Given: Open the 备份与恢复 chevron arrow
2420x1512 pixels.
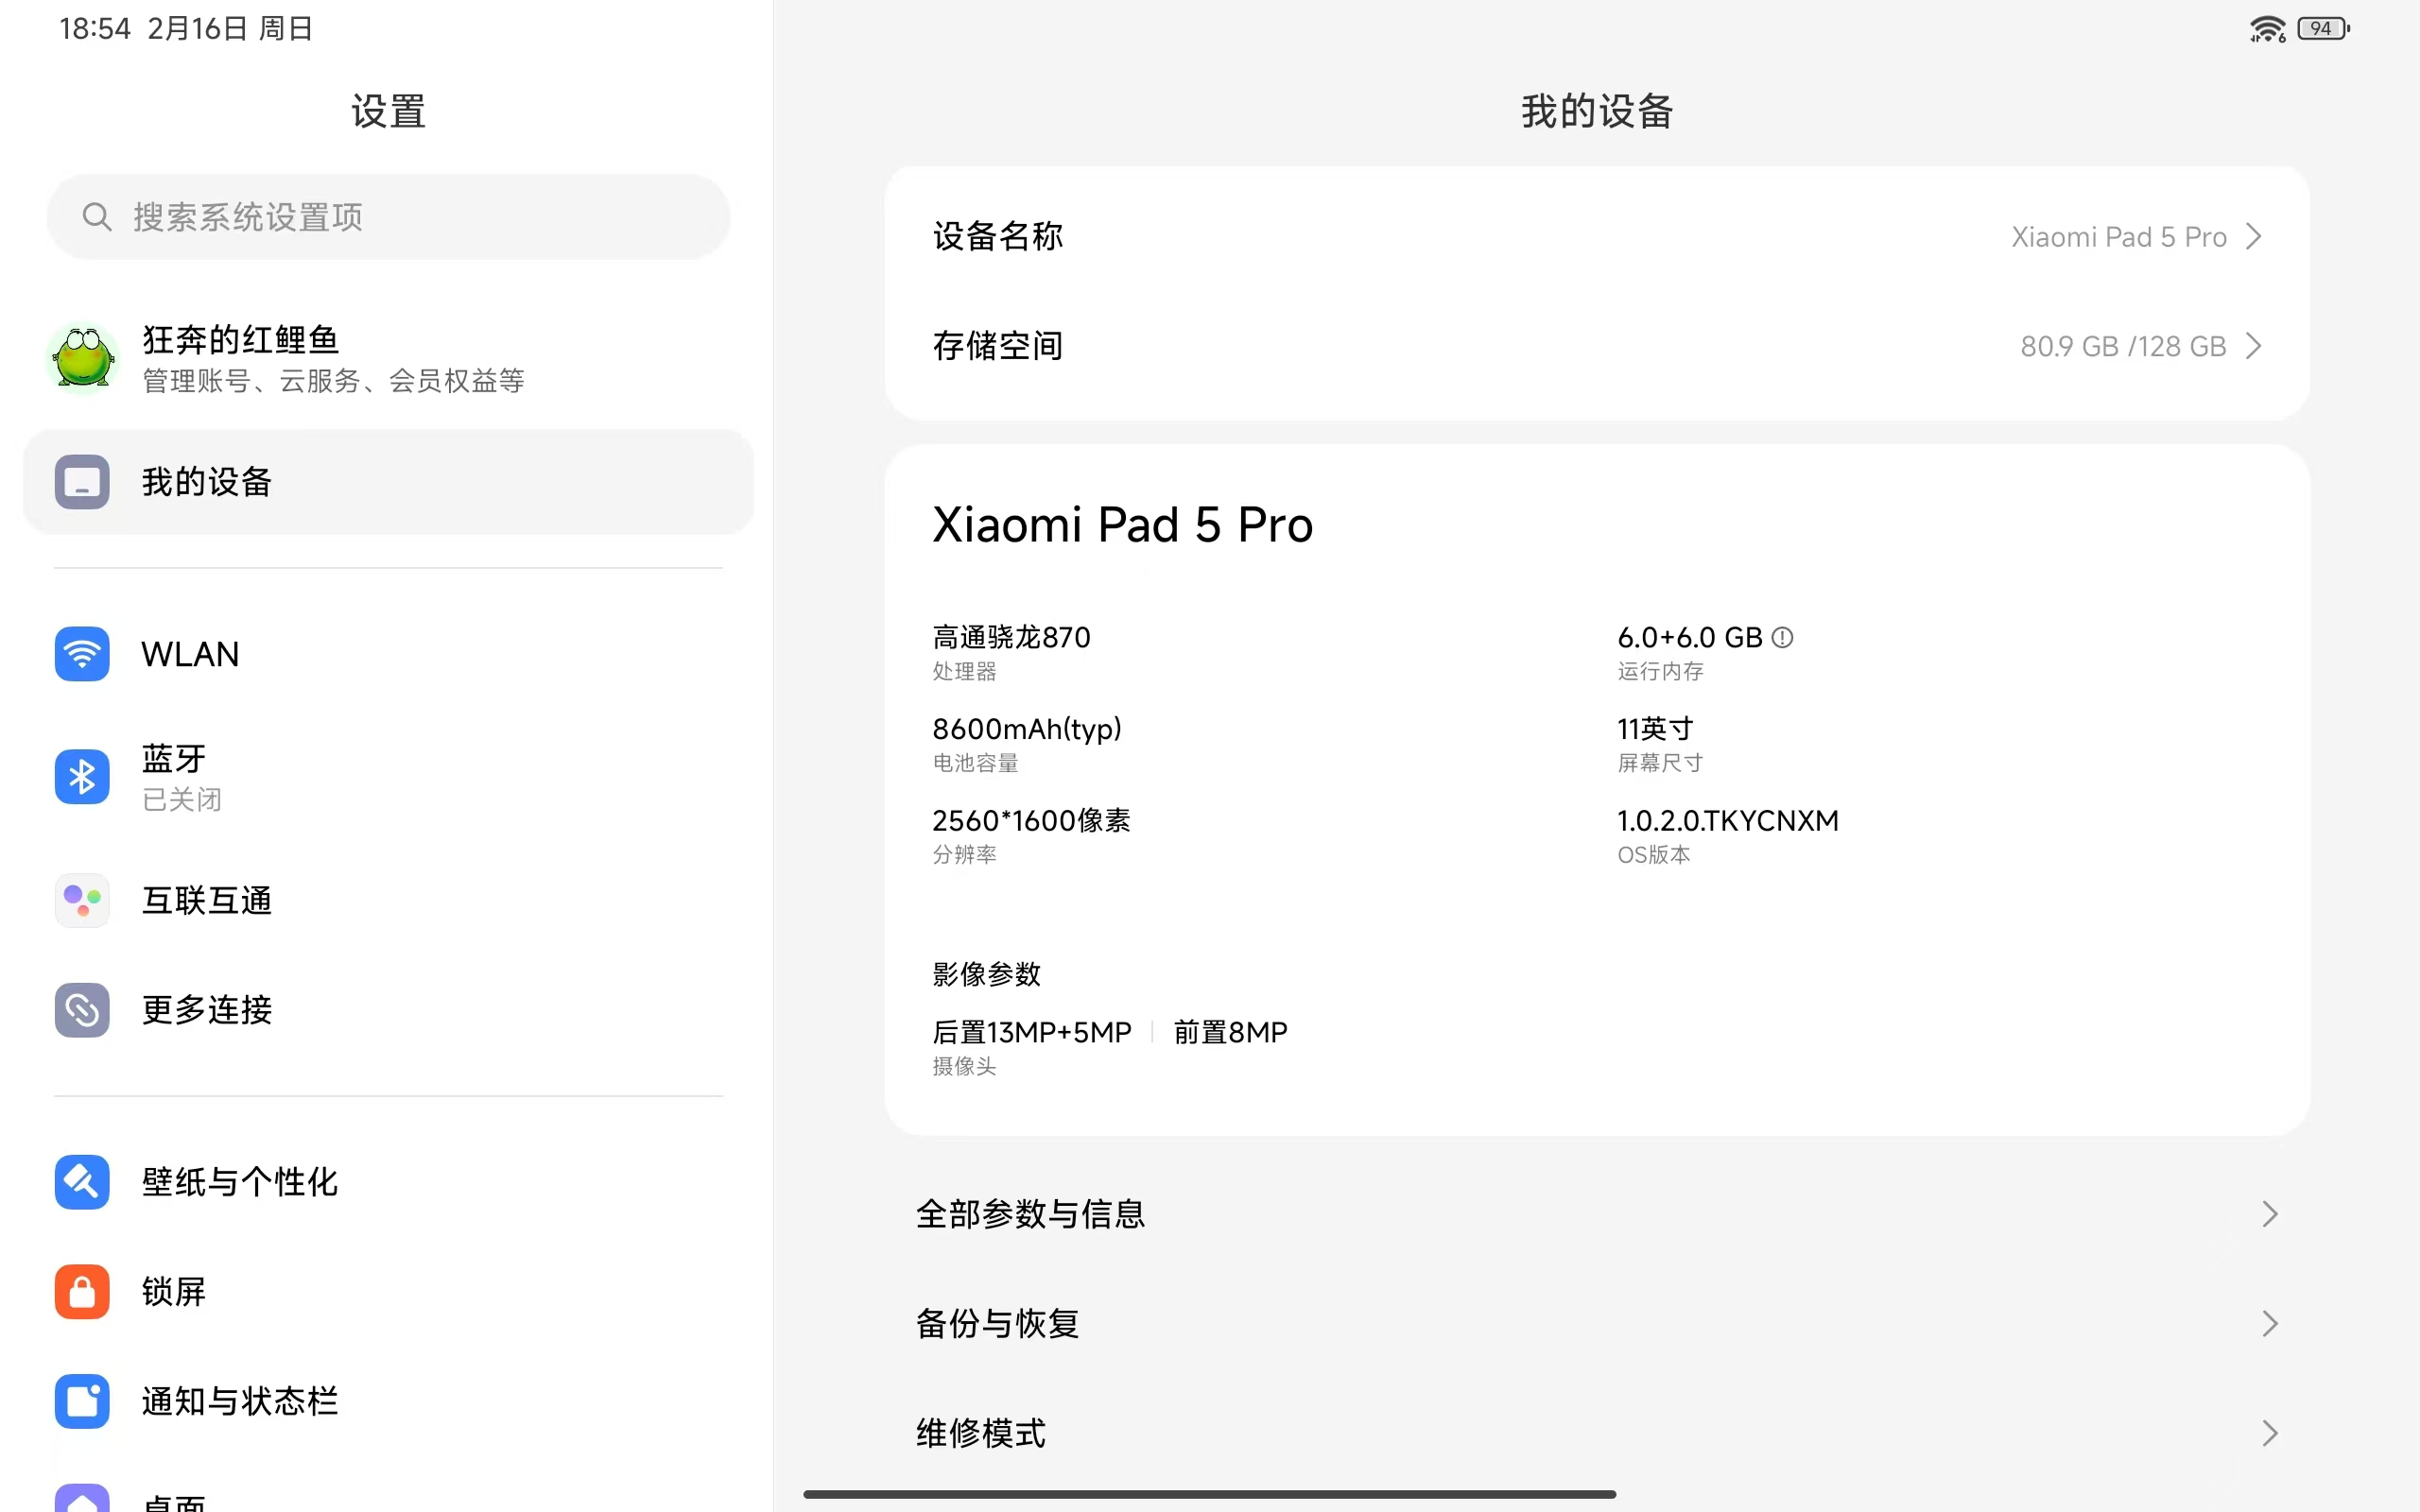Looking at the screenshot, I should [2270, 1324].
